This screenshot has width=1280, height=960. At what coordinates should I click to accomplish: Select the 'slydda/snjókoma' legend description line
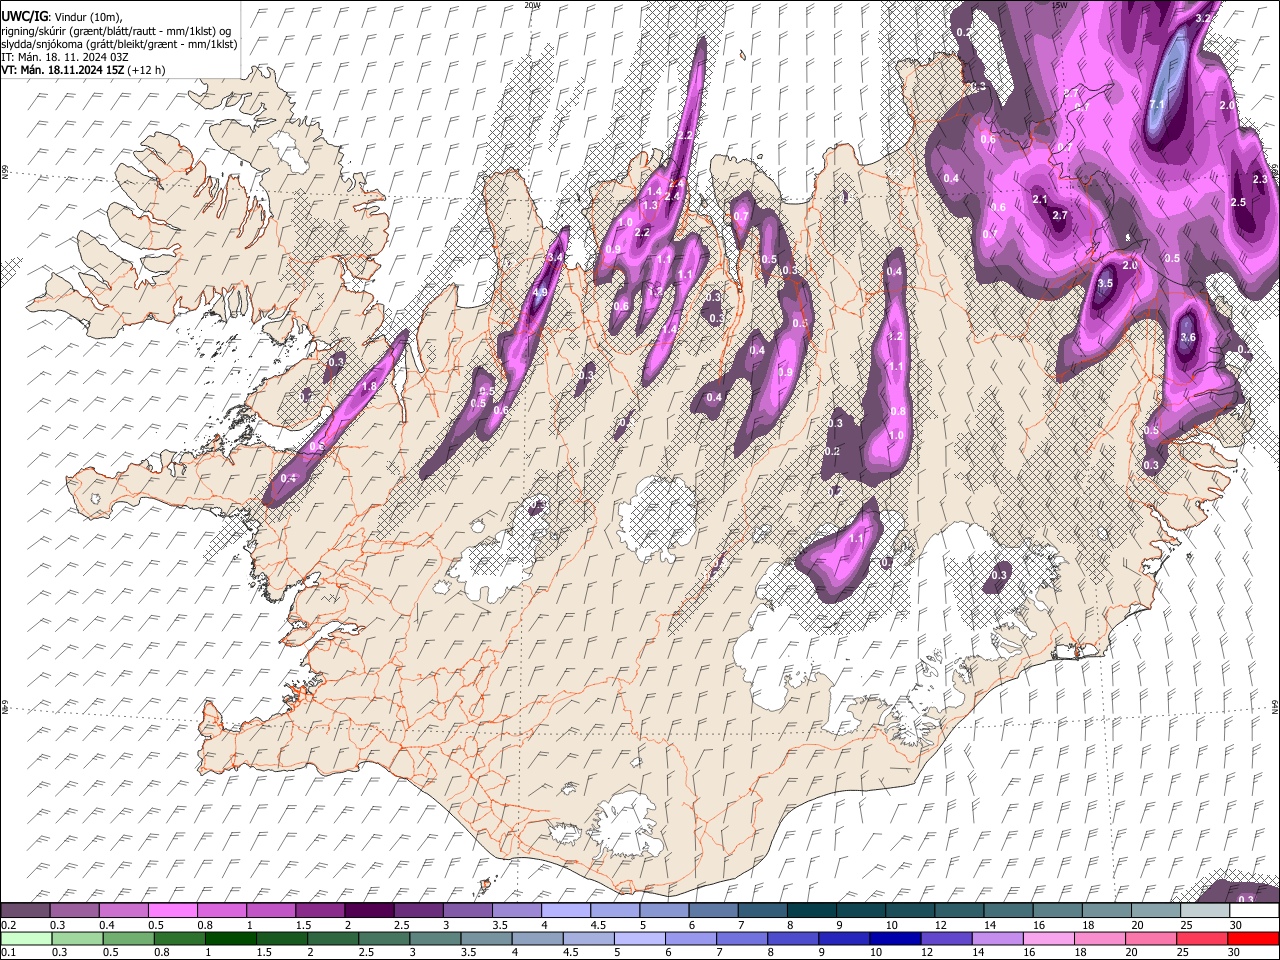tap(119, 44)
